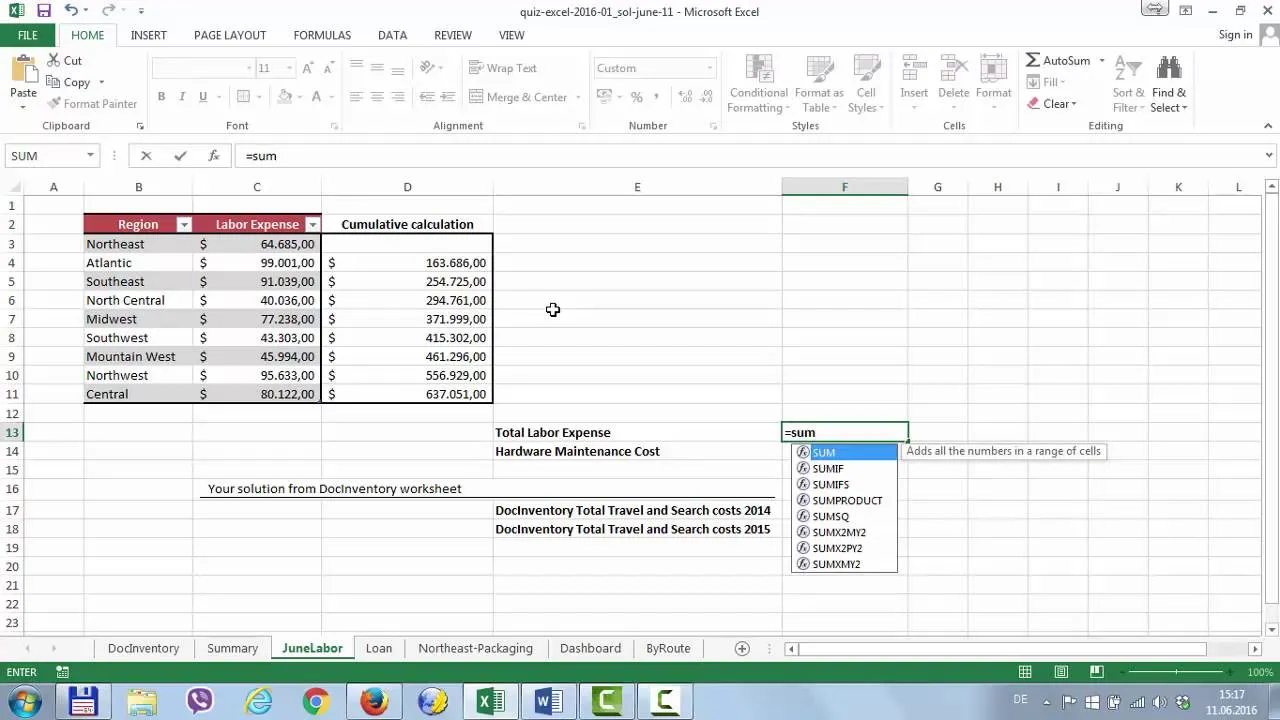This screenshot has width=1280, height=720.
Task: Add a new sheet with plus icon
Action: click(x=742, y=648)
